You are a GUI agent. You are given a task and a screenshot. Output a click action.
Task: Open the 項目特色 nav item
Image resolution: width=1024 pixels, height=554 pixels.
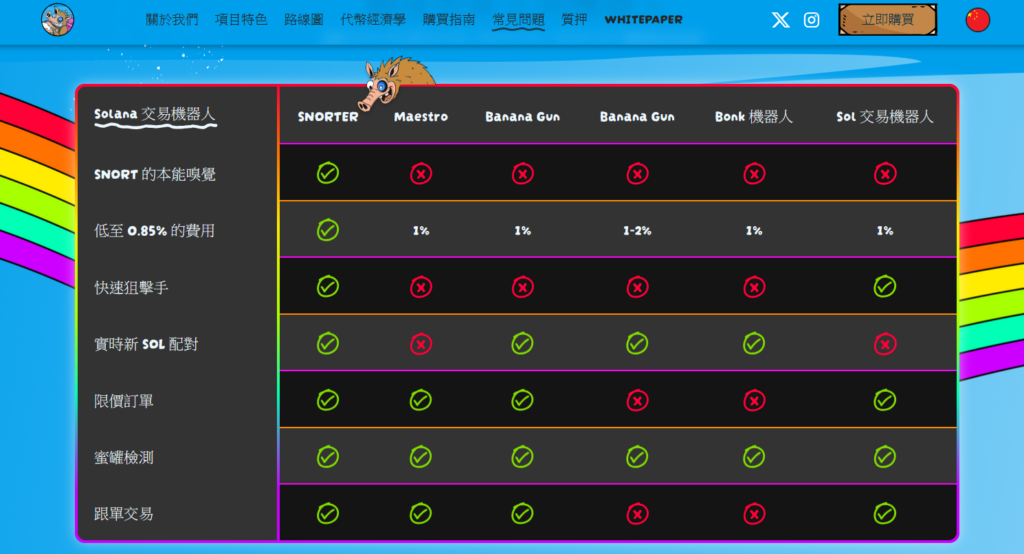[x=241, y=20]
